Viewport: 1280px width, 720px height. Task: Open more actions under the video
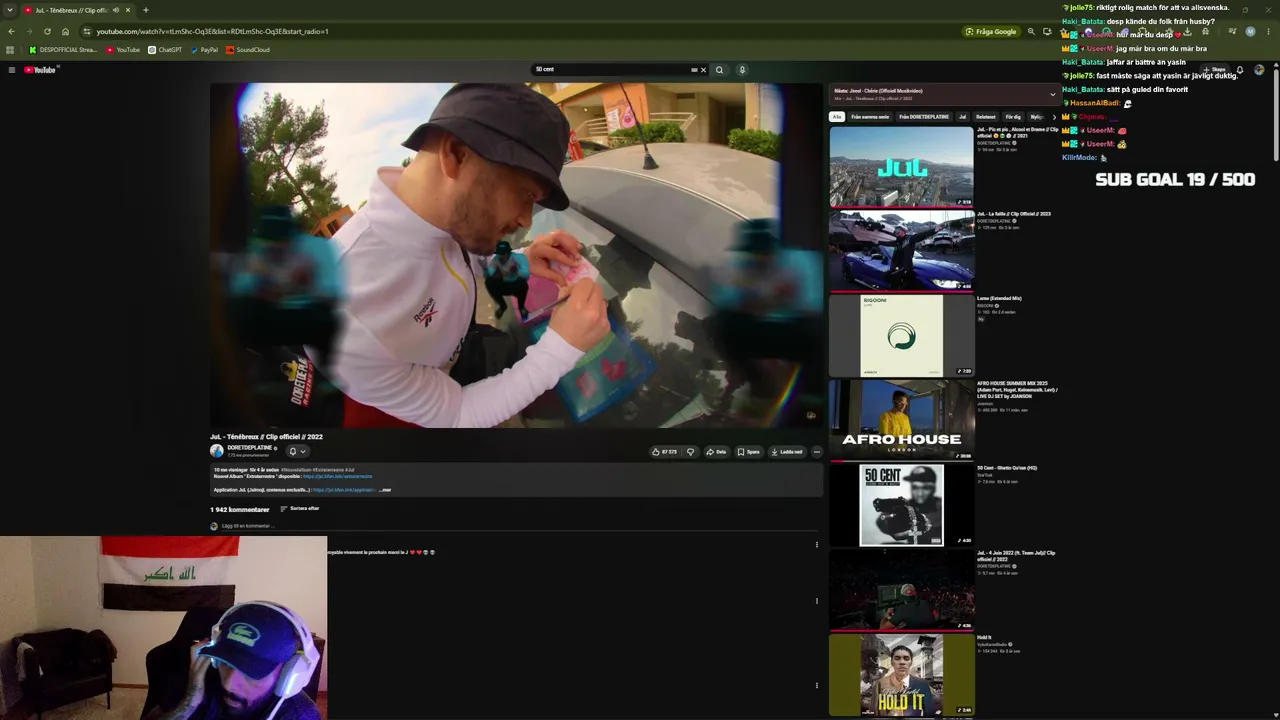[816, 452]
